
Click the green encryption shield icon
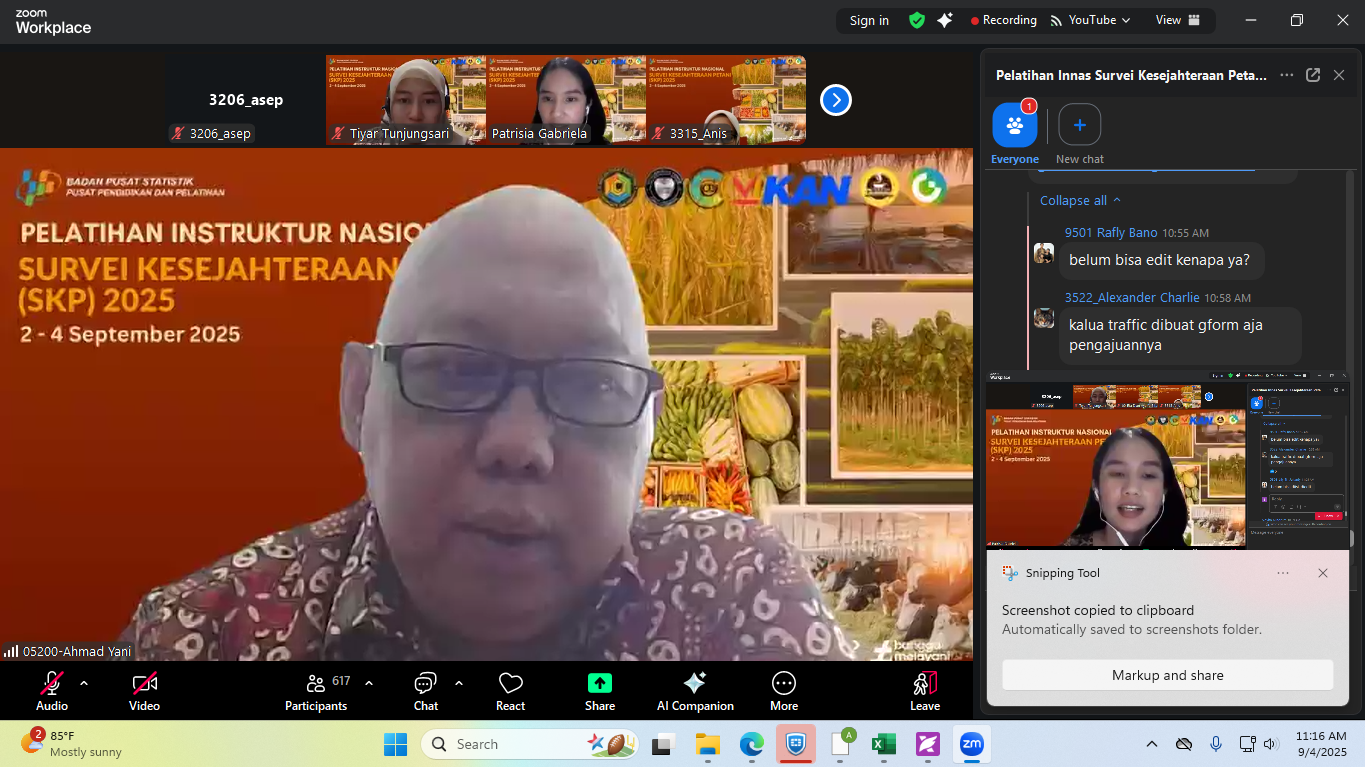click(x=916, y=20)
